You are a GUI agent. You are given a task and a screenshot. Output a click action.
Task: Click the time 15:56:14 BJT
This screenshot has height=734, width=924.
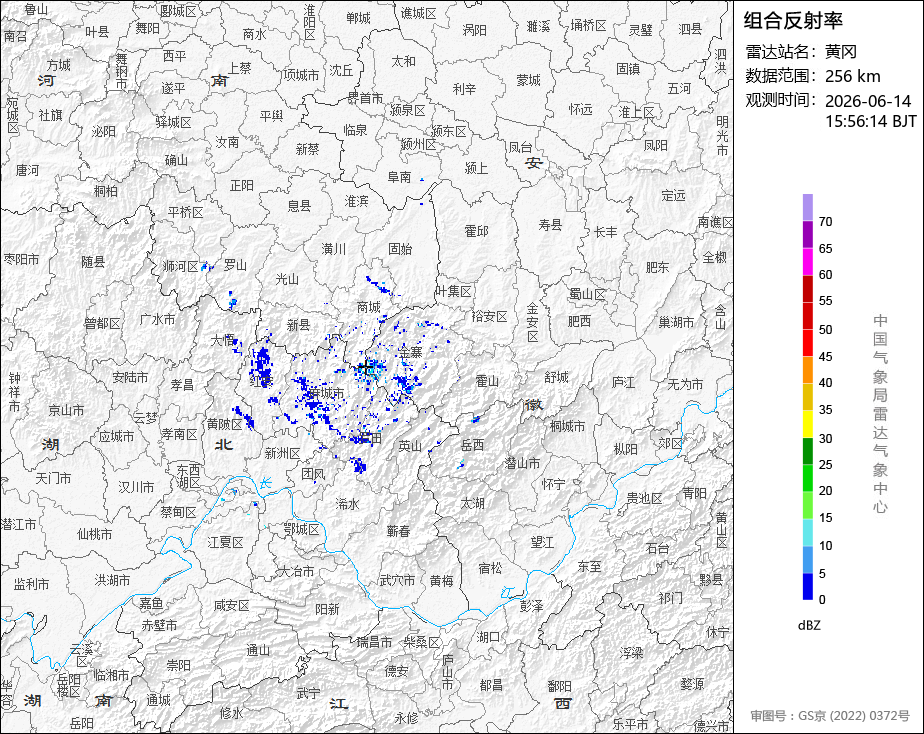pyautogui.click(x=870, y=121)
